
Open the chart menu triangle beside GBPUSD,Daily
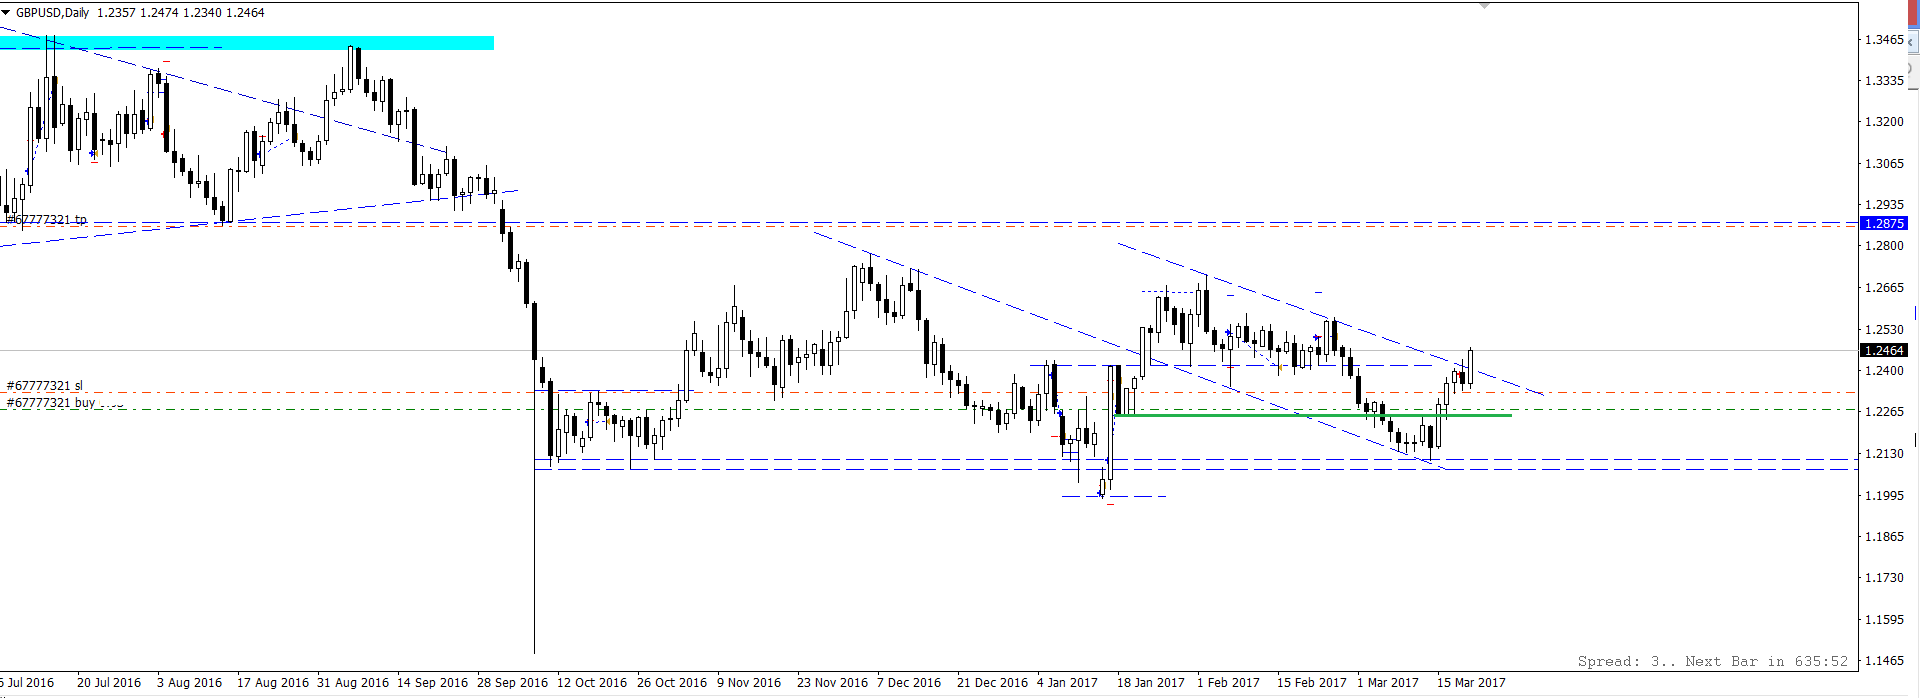tap(6, 13)
